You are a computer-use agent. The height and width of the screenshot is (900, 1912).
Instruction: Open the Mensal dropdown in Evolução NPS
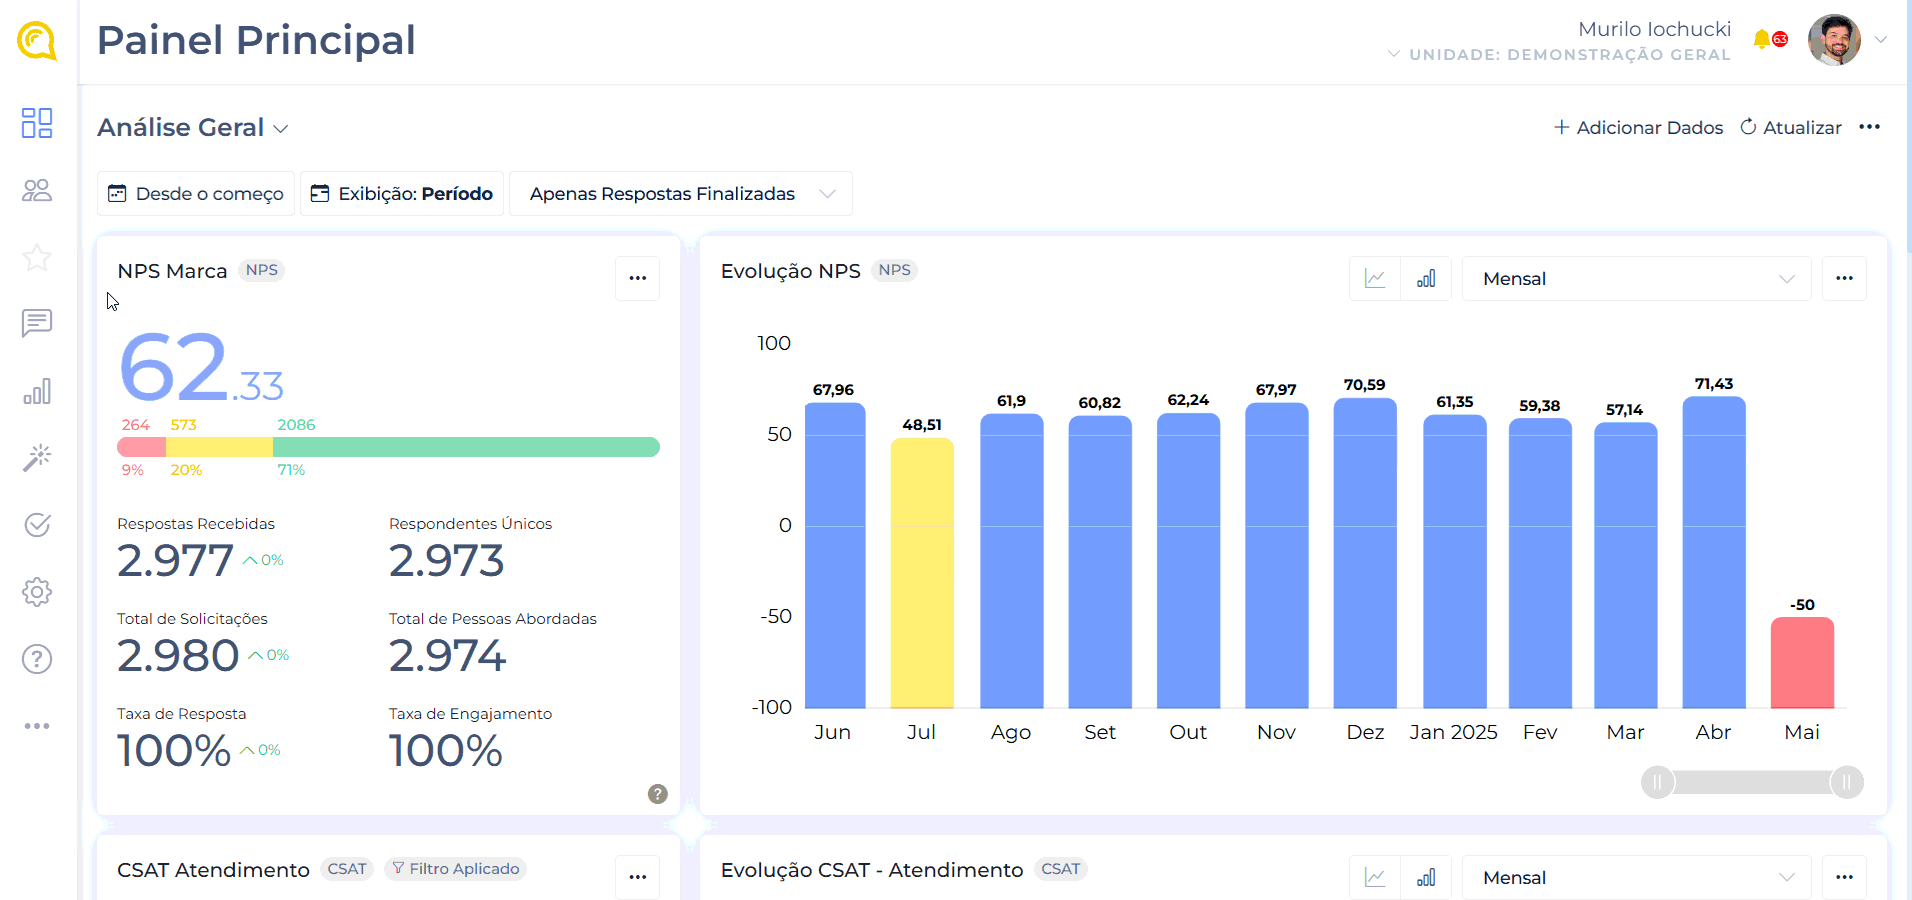point(1636,279)
